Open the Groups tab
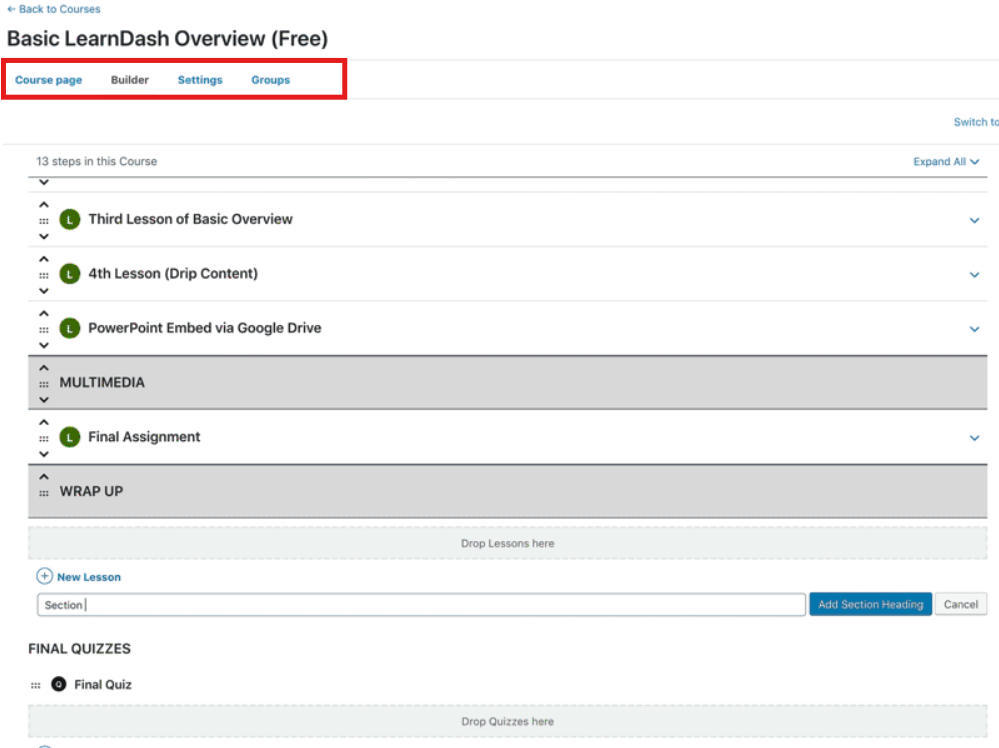 point(270,80)
